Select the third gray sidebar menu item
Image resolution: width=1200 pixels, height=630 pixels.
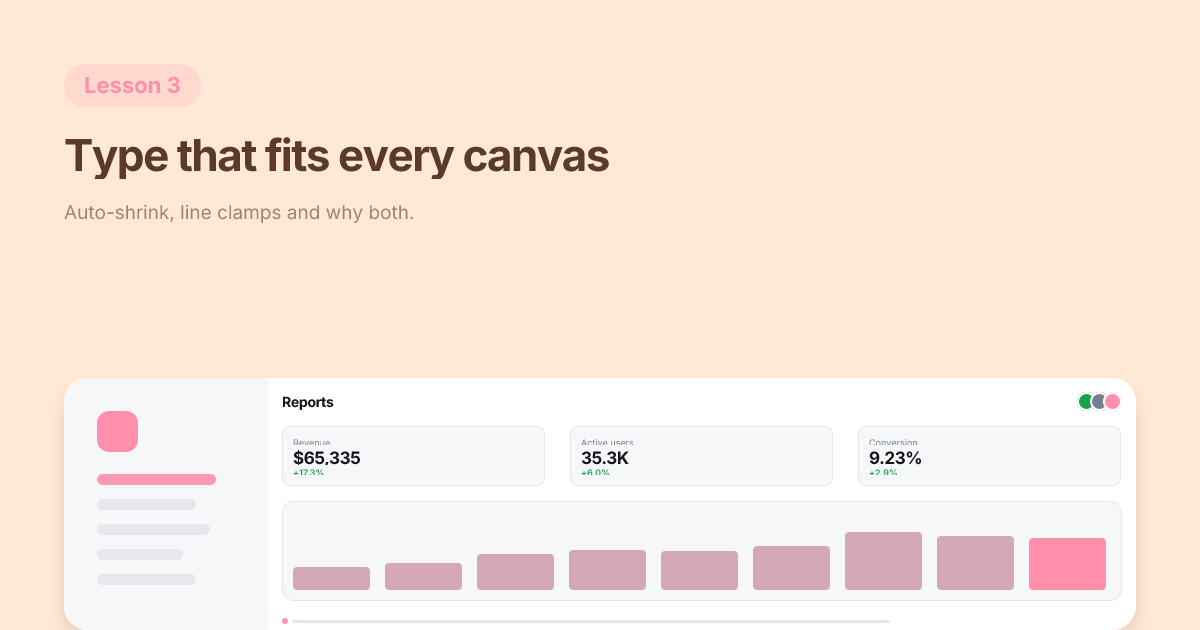tap(153, 530)
